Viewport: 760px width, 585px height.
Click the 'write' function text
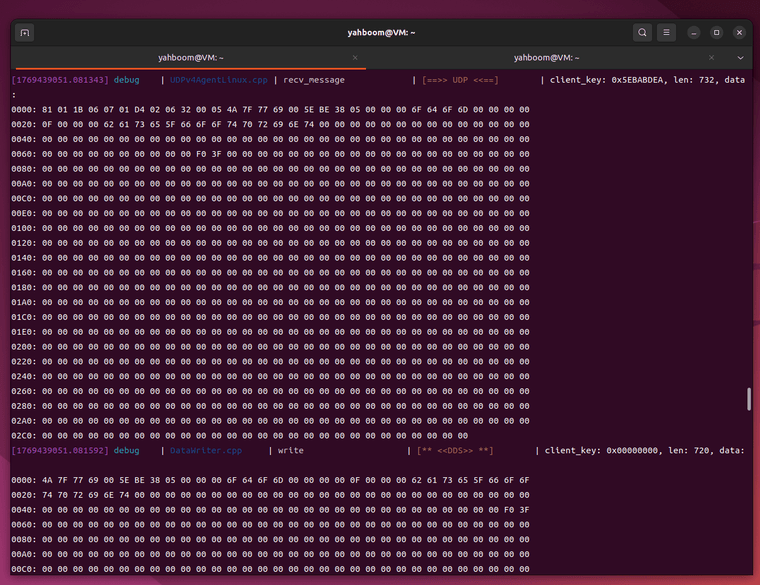[291, 450]
